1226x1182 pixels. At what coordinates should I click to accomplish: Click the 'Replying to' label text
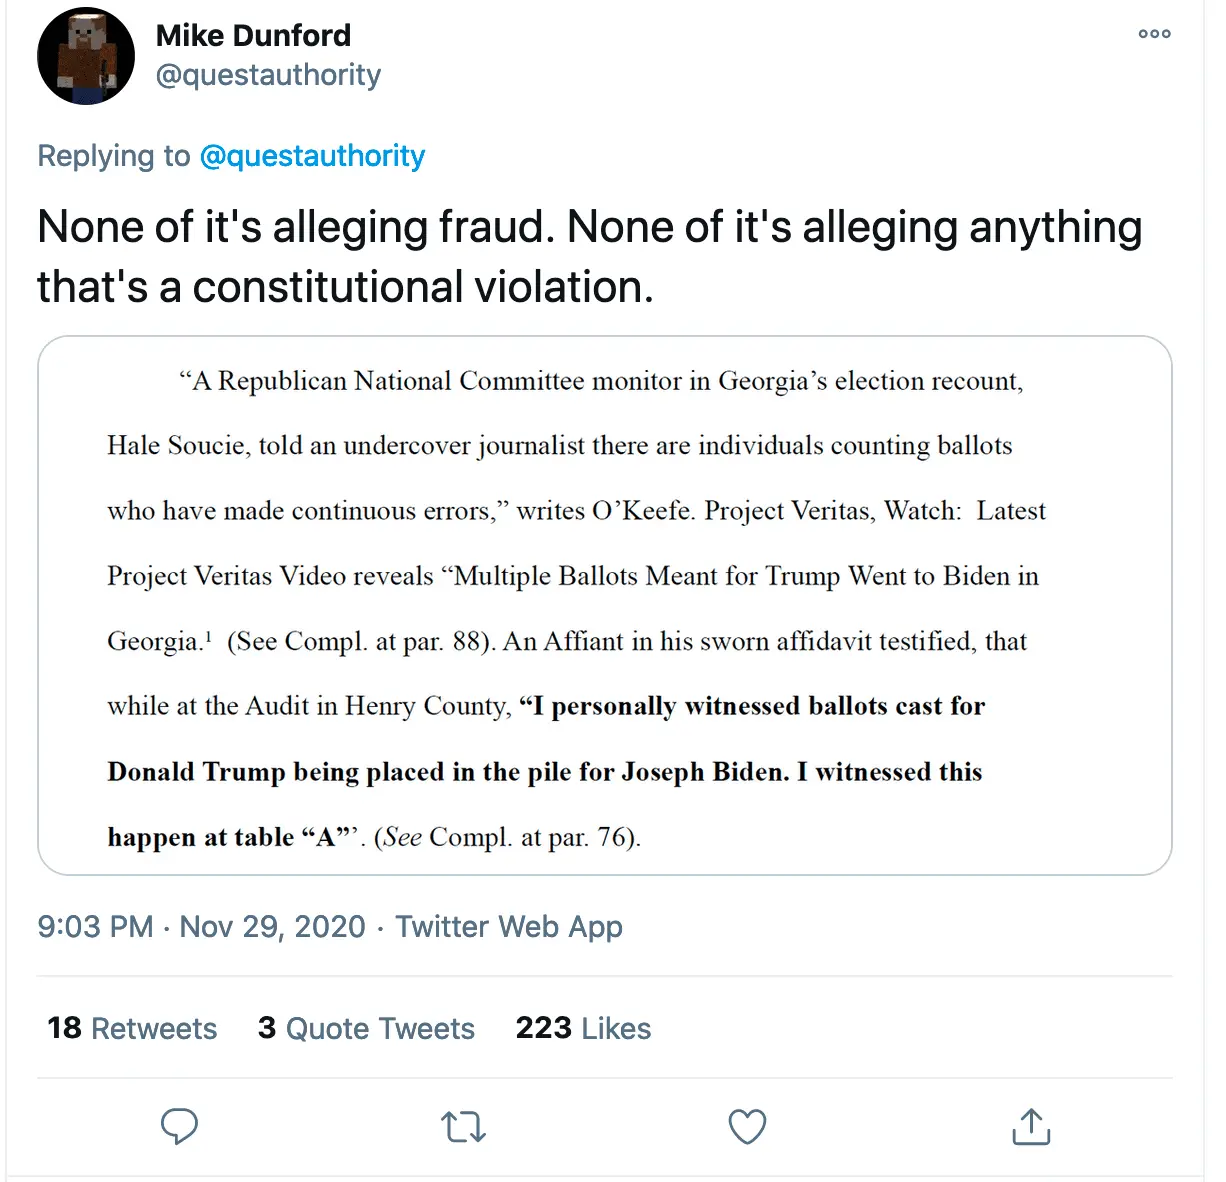point(113,156)
